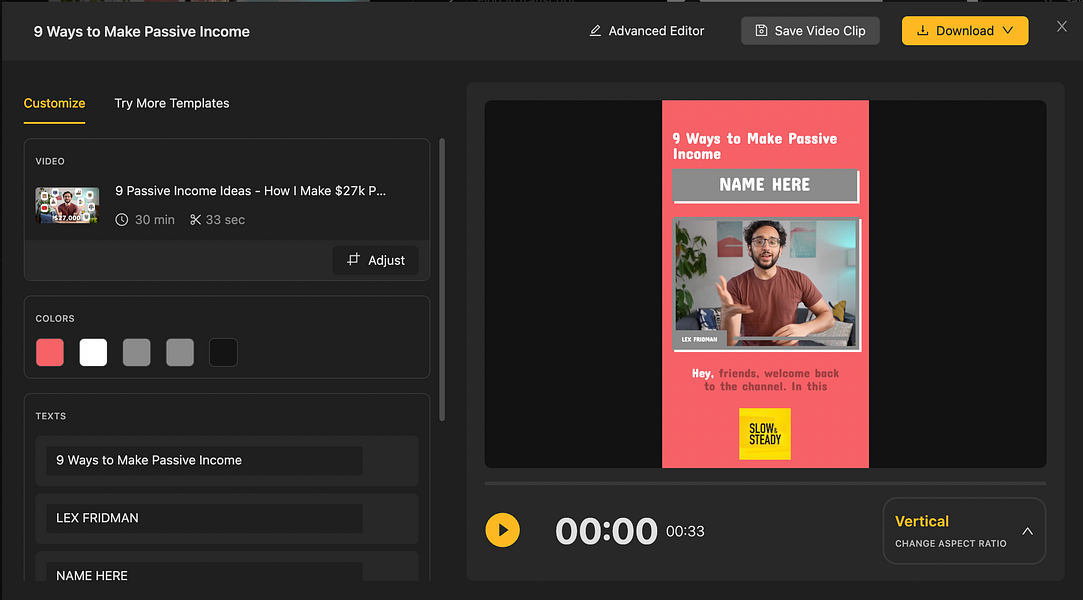Open the Download dropdown menu

pyautogui.click(x=965, y=31)
